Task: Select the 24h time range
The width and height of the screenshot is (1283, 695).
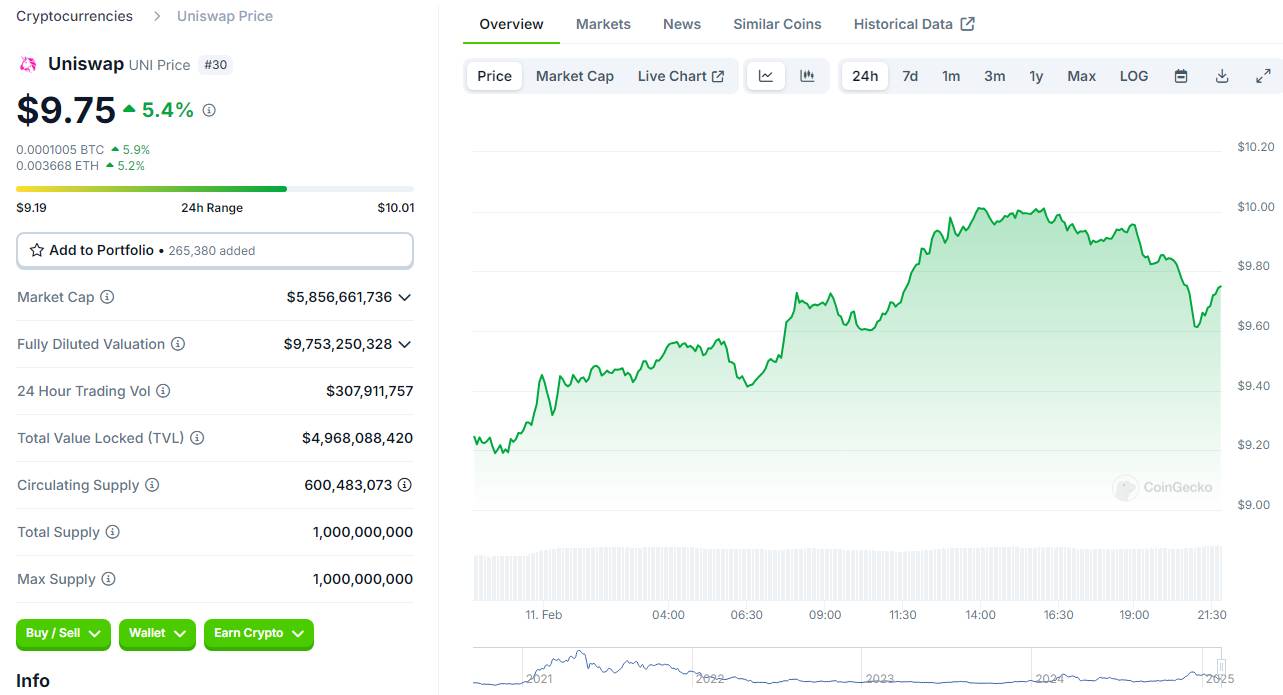Action: tap(865, 76)
